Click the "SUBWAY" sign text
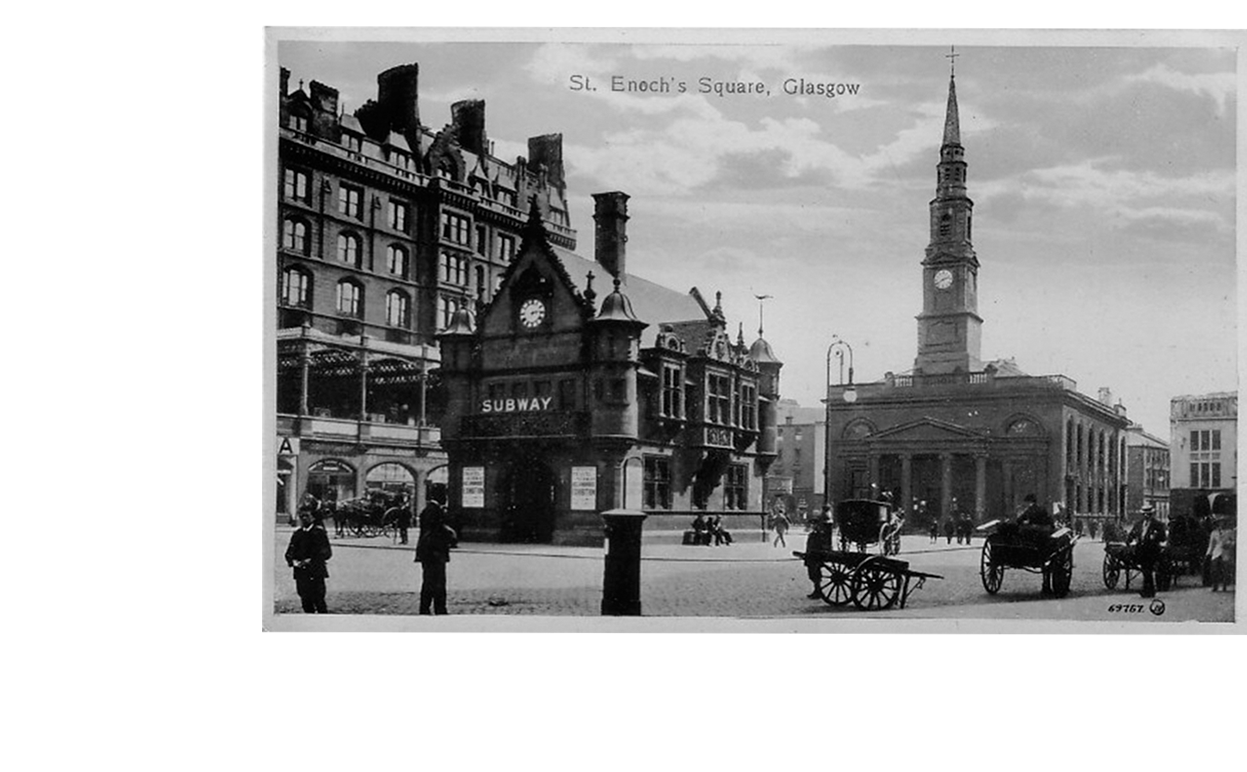The image size is (1247, 772). 516,405
